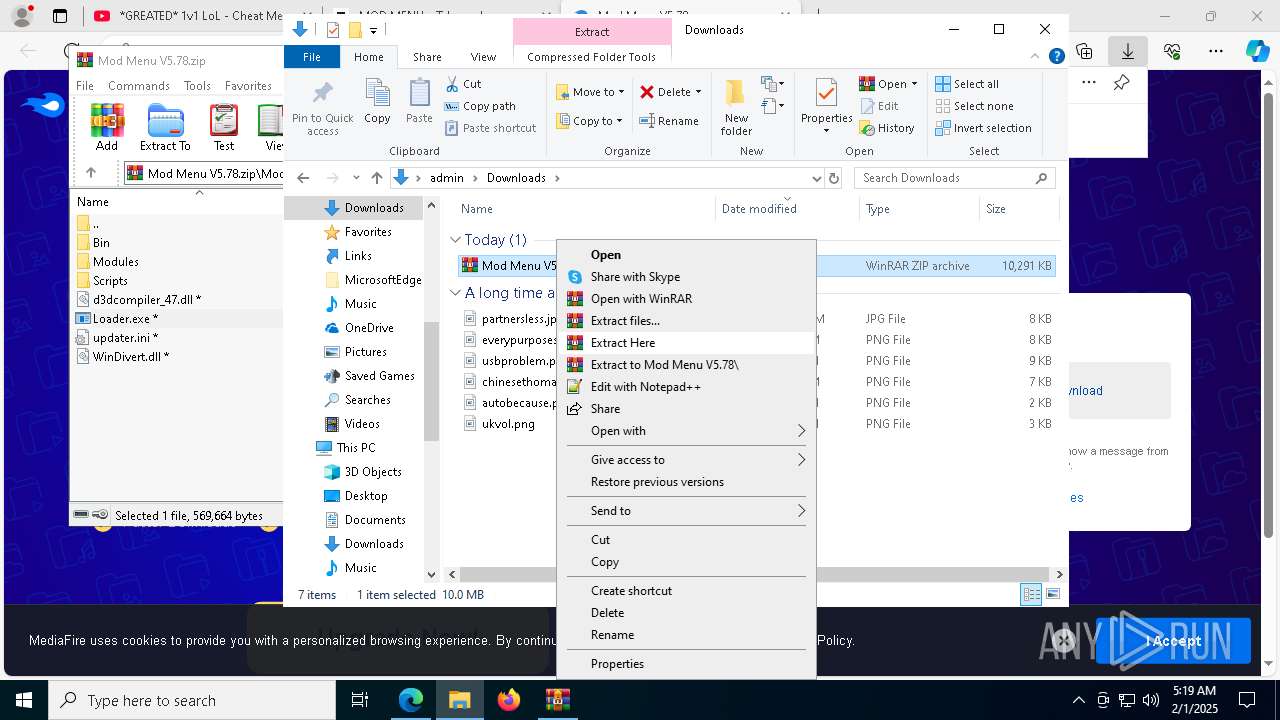Click the WinRAR Add toolbar icon
Screen dimensions: 1280x720
coord(107,128)
